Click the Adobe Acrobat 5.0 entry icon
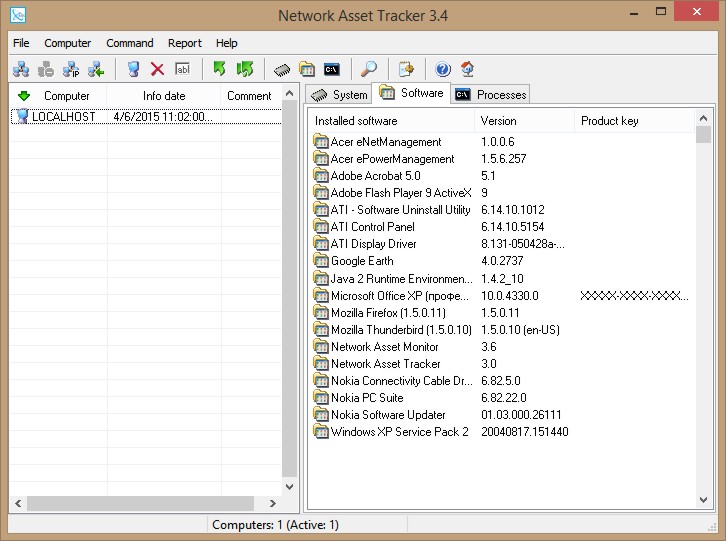Viewport: 726px width, 541px height. [x=321, y=176]
